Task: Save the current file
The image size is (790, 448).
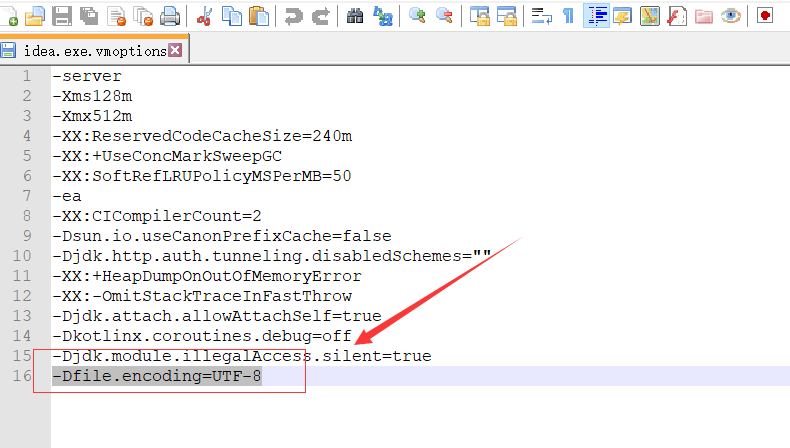Action: (x=62, y=16)
